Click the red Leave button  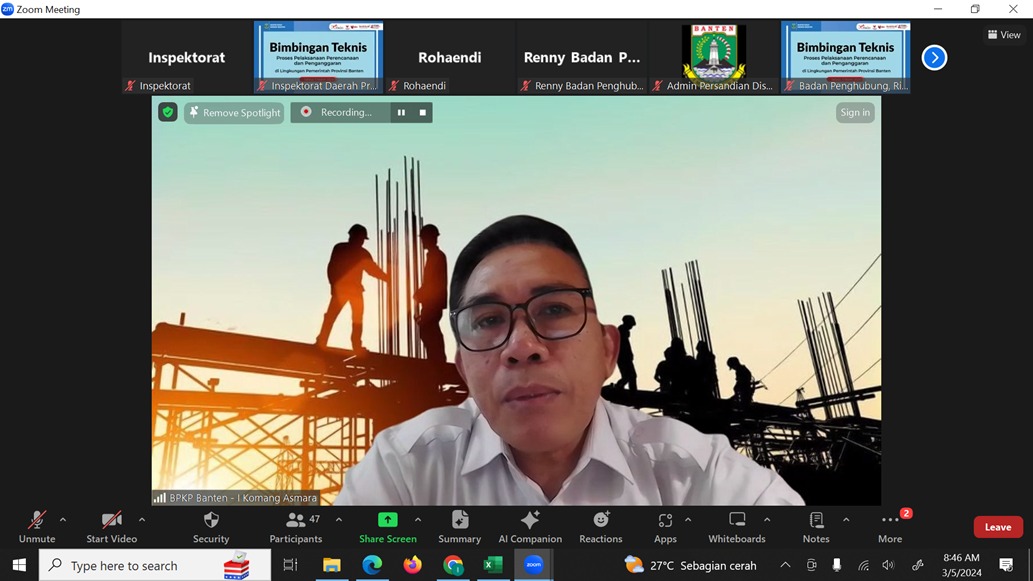pos(997,527)
